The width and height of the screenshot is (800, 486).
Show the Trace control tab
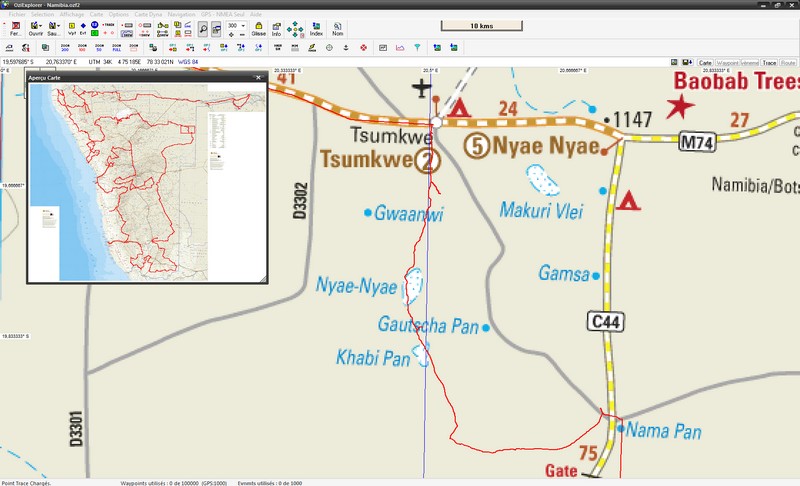click(x=769, y=63)
